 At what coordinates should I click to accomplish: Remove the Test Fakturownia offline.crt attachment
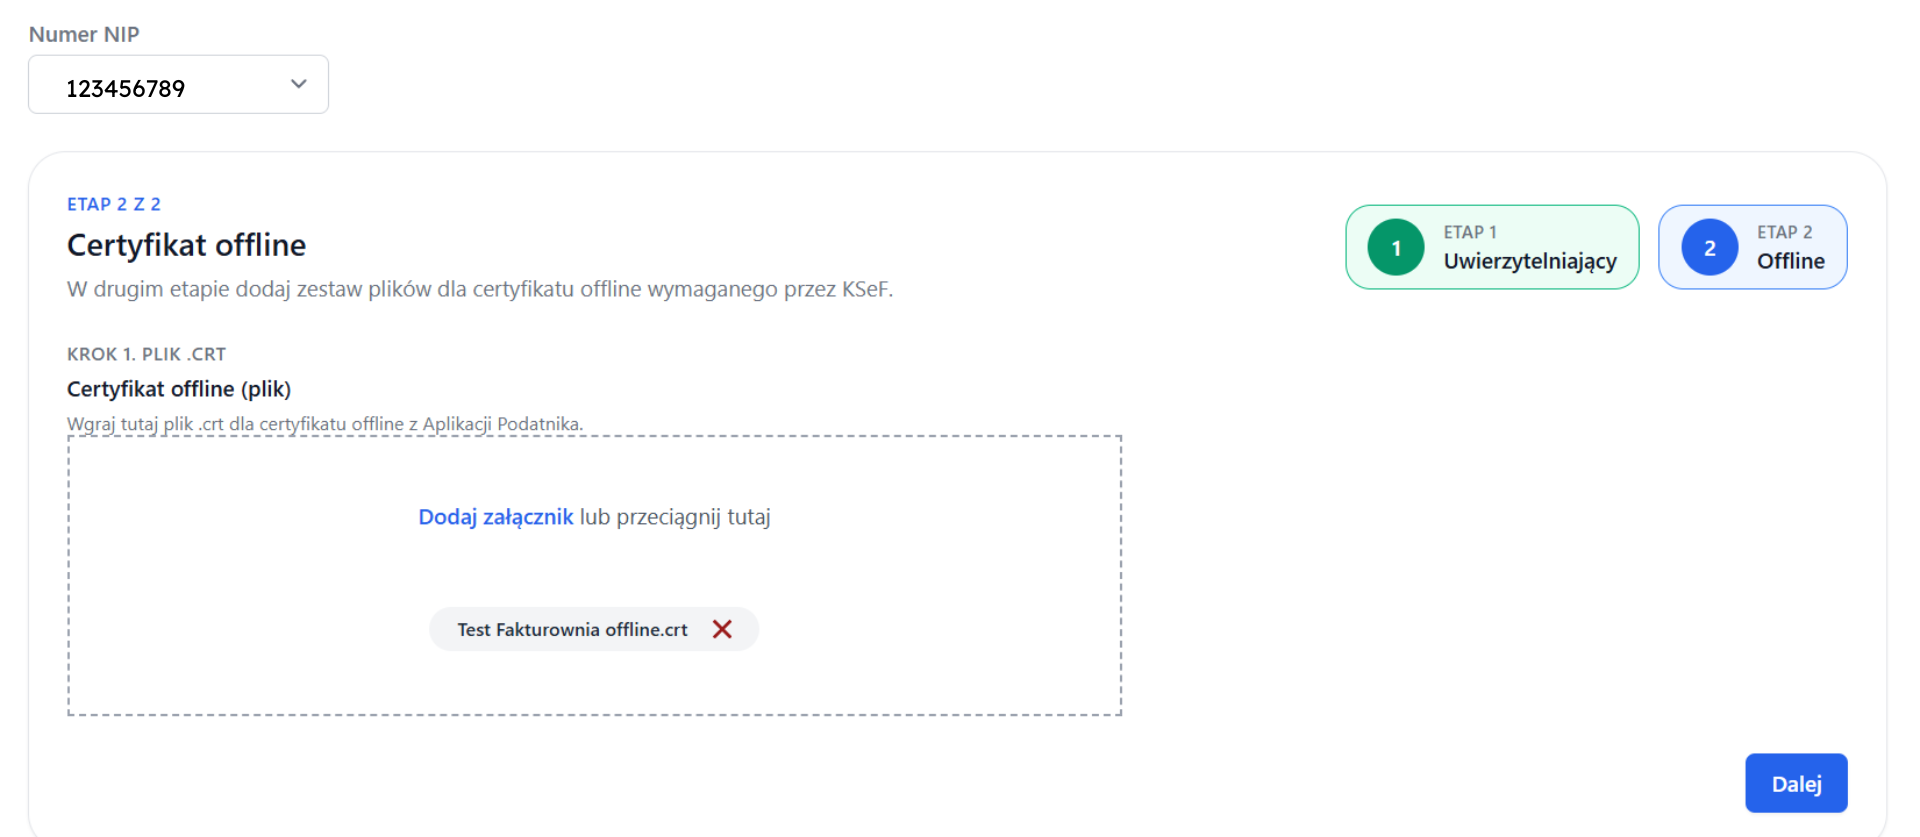(722, 629)
